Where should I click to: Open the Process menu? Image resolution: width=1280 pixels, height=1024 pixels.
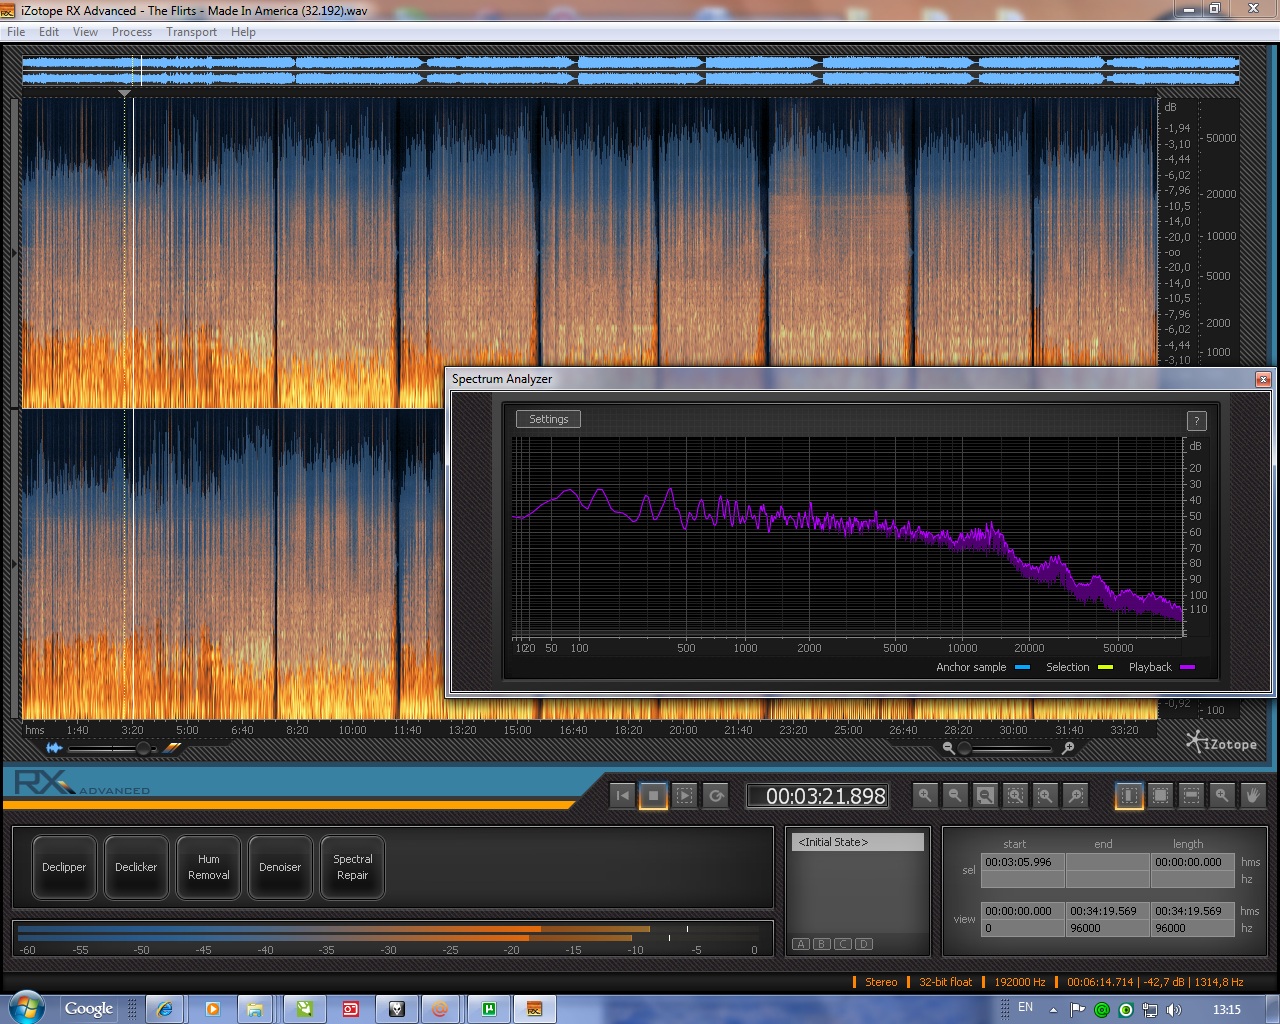coord(132,32)
